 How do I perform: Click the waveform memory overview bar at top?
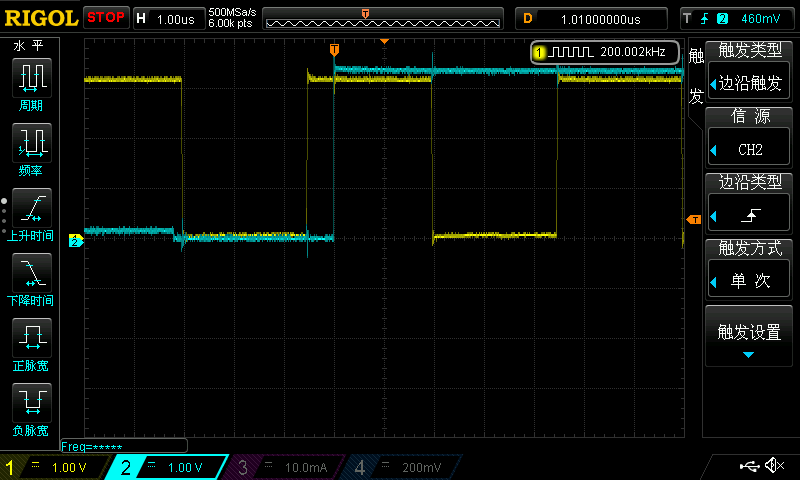pyautogui.click(x=383, y=19)
